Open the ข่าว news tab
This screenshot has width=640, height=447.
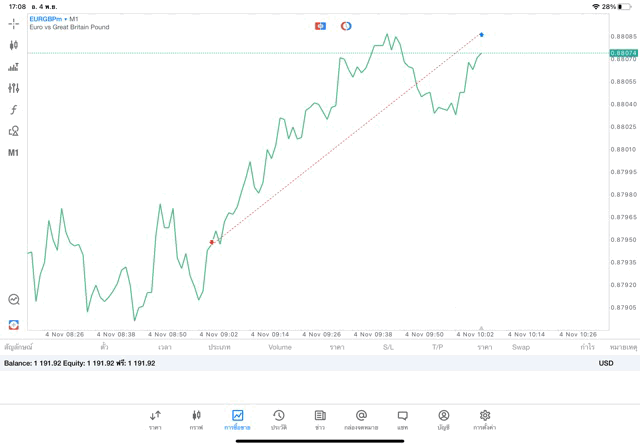tap(320, 419)
